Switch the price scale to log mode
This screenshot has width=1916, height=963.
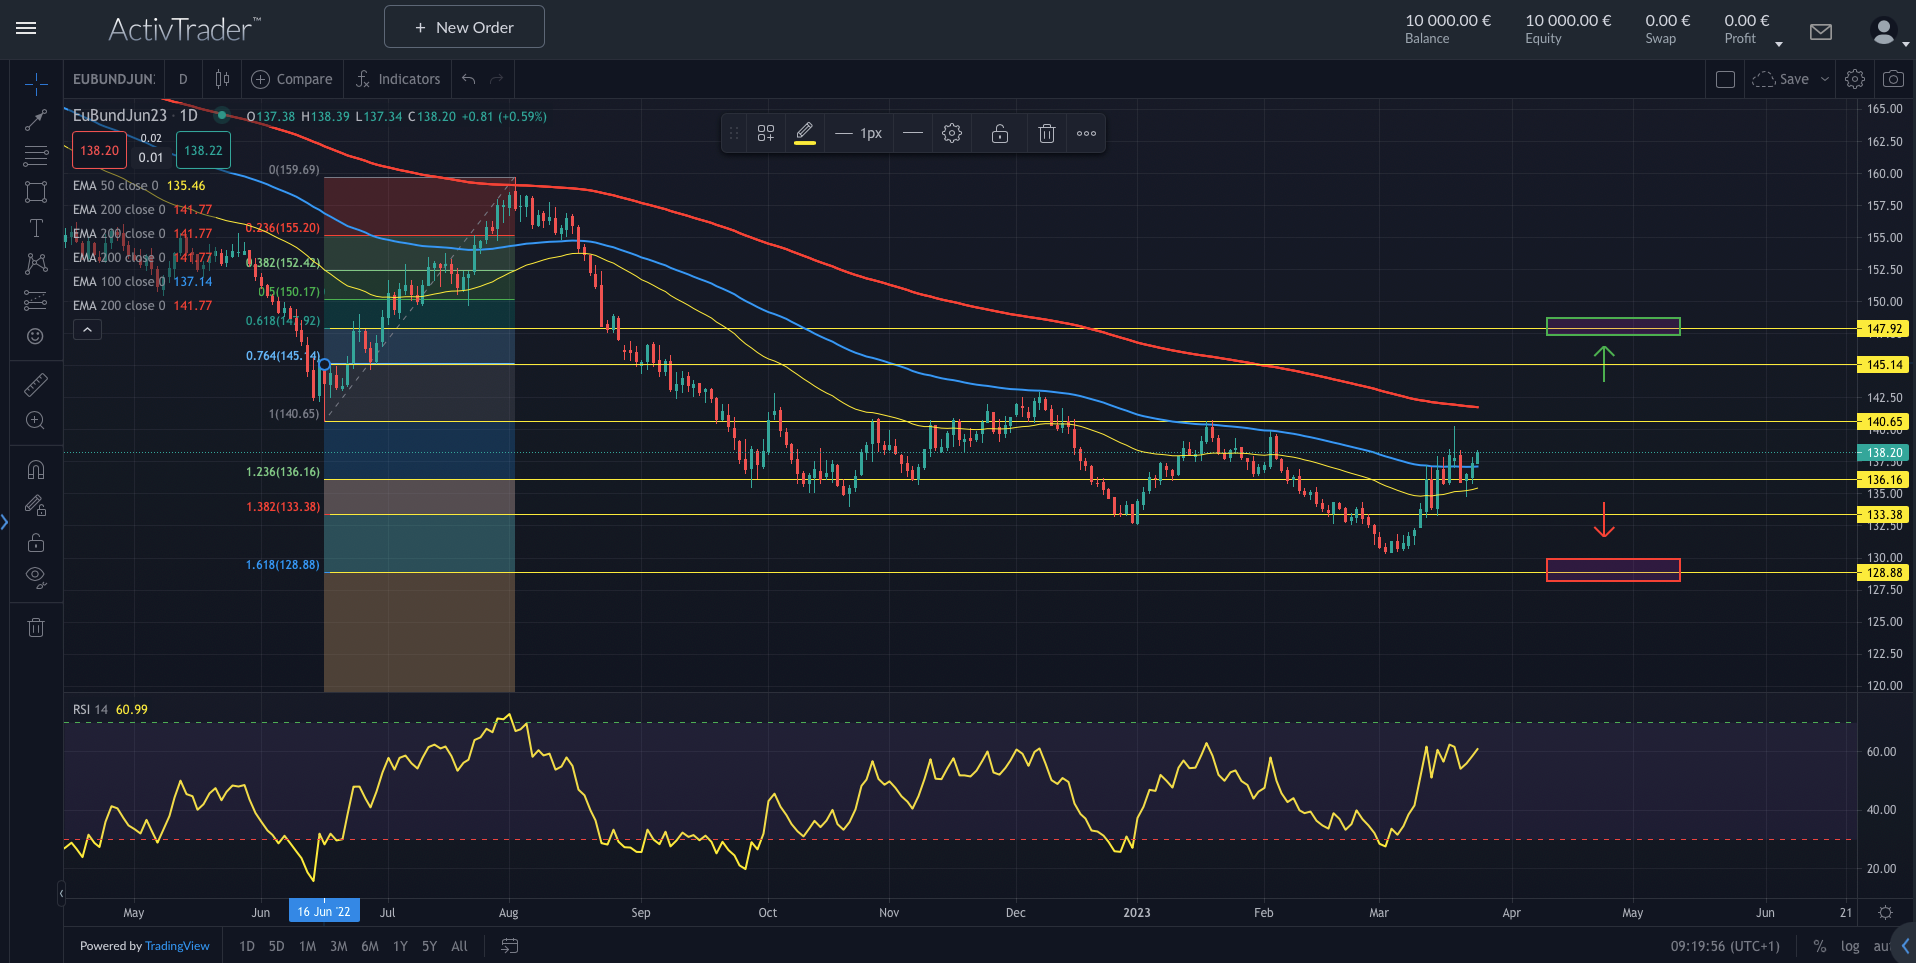tap(1850, 946)
